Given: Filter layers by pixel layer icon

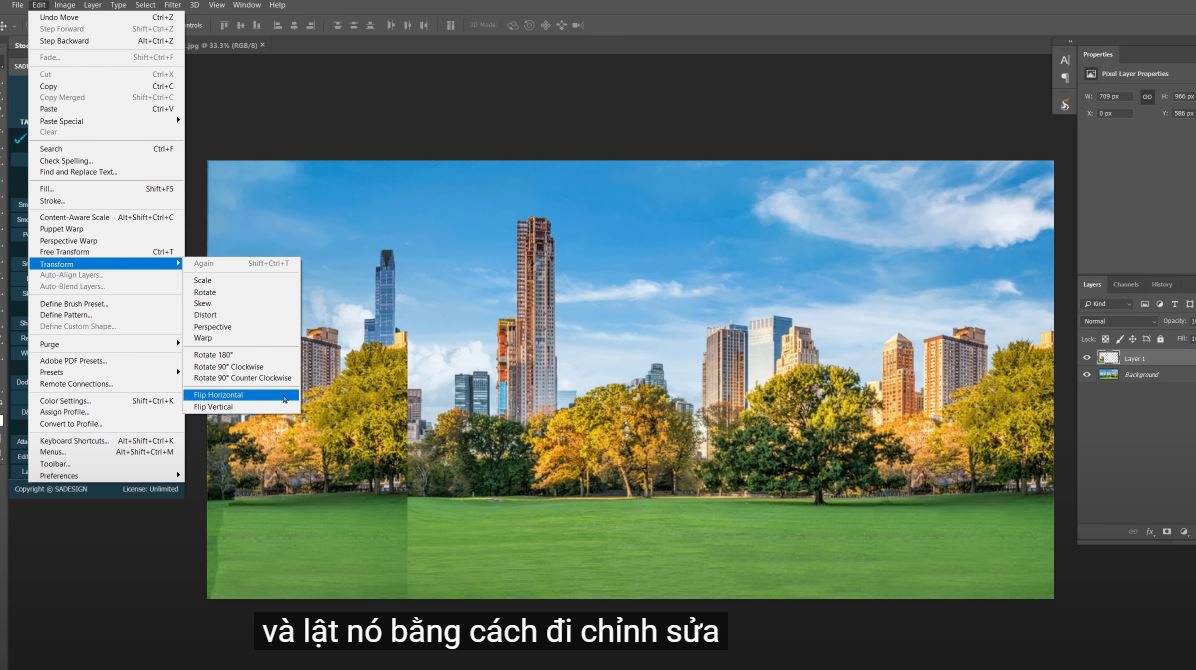Looking at the screenshot, I should [x=1145, y=304].
